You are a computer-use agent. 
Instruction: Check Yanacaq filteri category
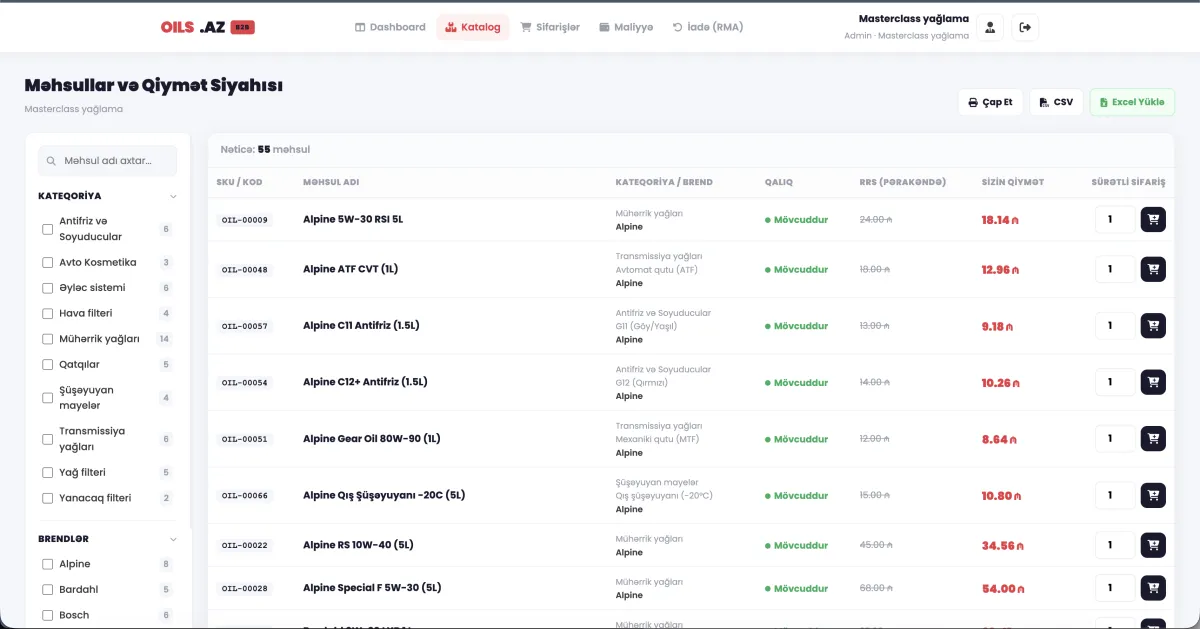coord(47,498)
